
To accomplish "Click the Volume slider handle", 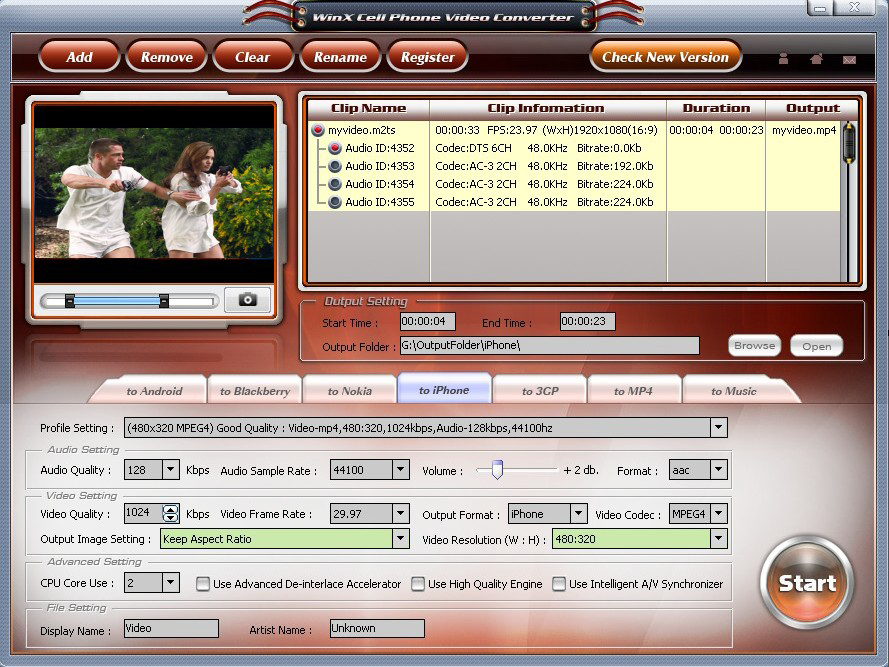I will (497, 470).
